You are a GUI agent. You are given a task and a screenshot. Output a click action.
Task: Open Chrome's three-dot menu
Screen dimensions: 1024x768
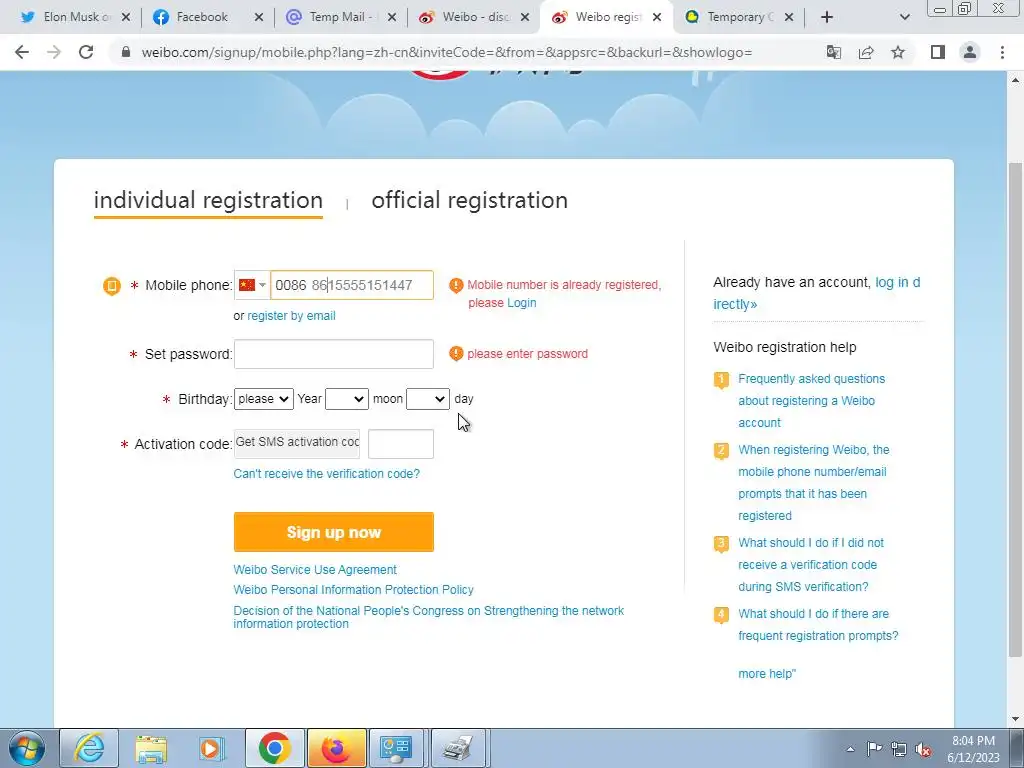1002,52
